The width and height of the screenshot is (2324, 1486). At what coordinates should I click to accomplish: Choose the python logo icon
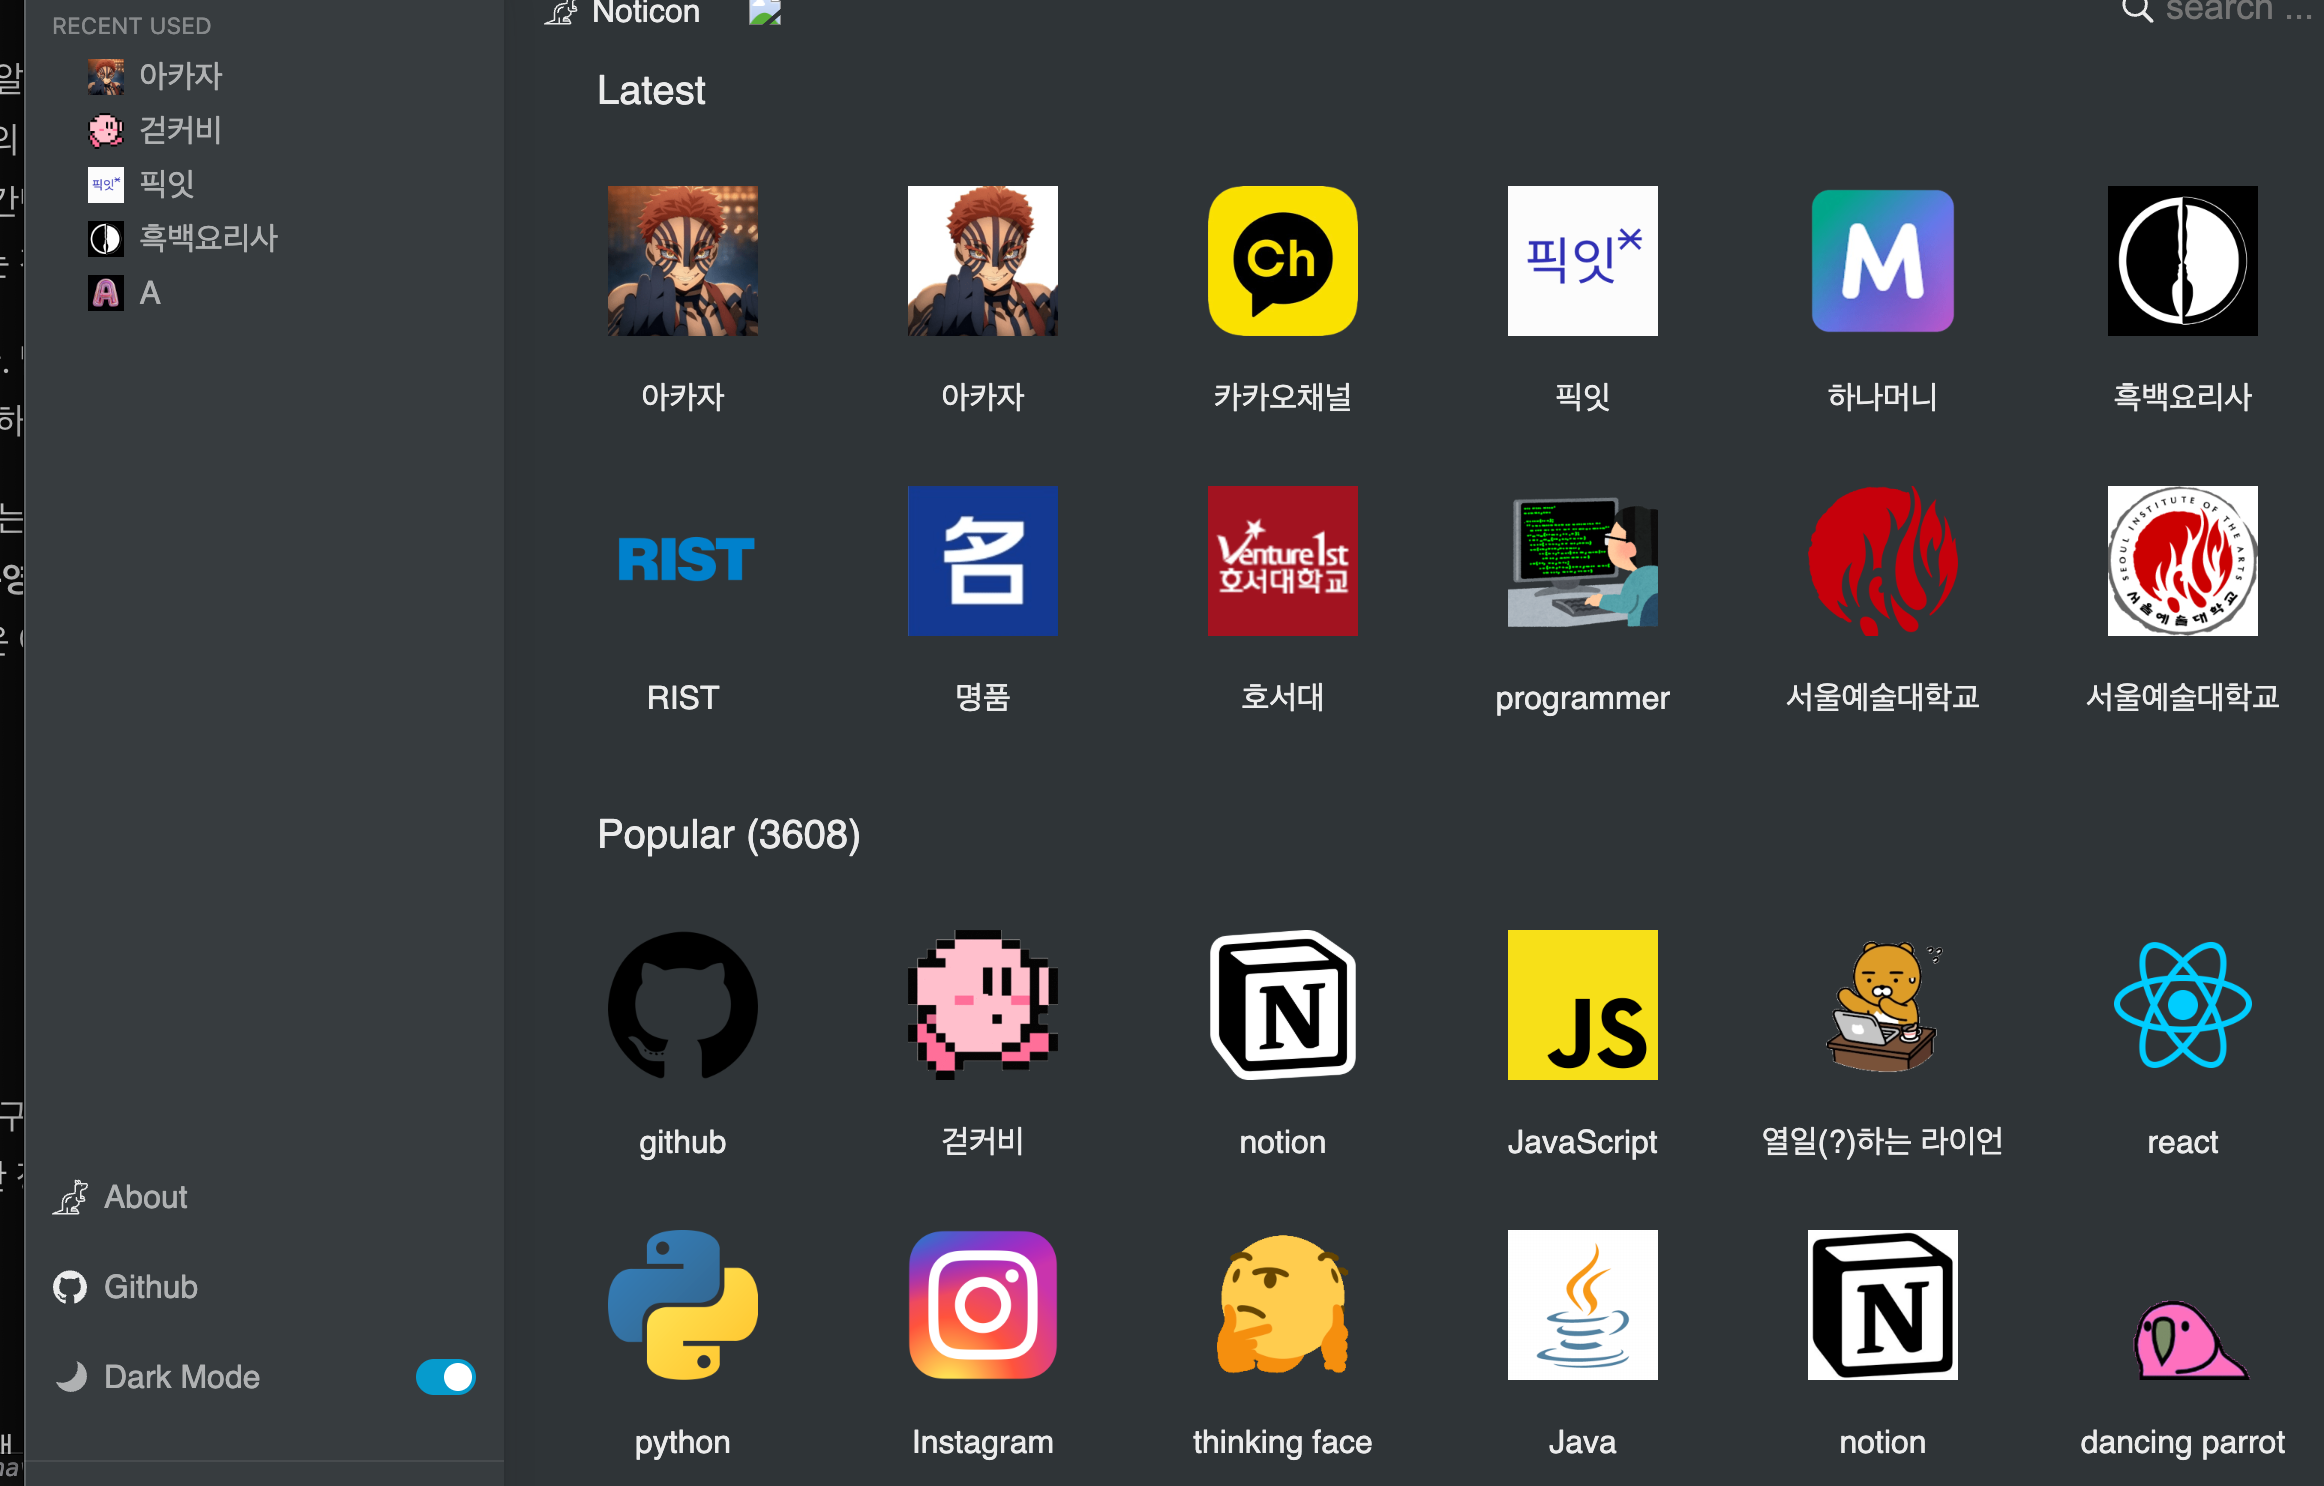(682, 1305)
